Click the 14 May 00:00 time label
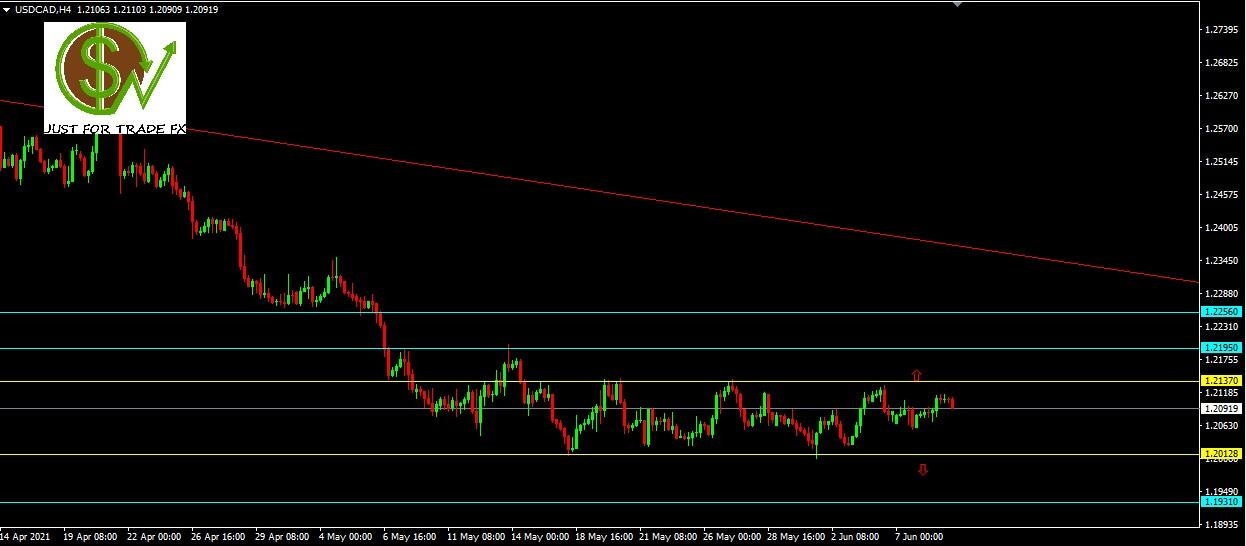Screen dimensions: 1246x546 (540, 537)
